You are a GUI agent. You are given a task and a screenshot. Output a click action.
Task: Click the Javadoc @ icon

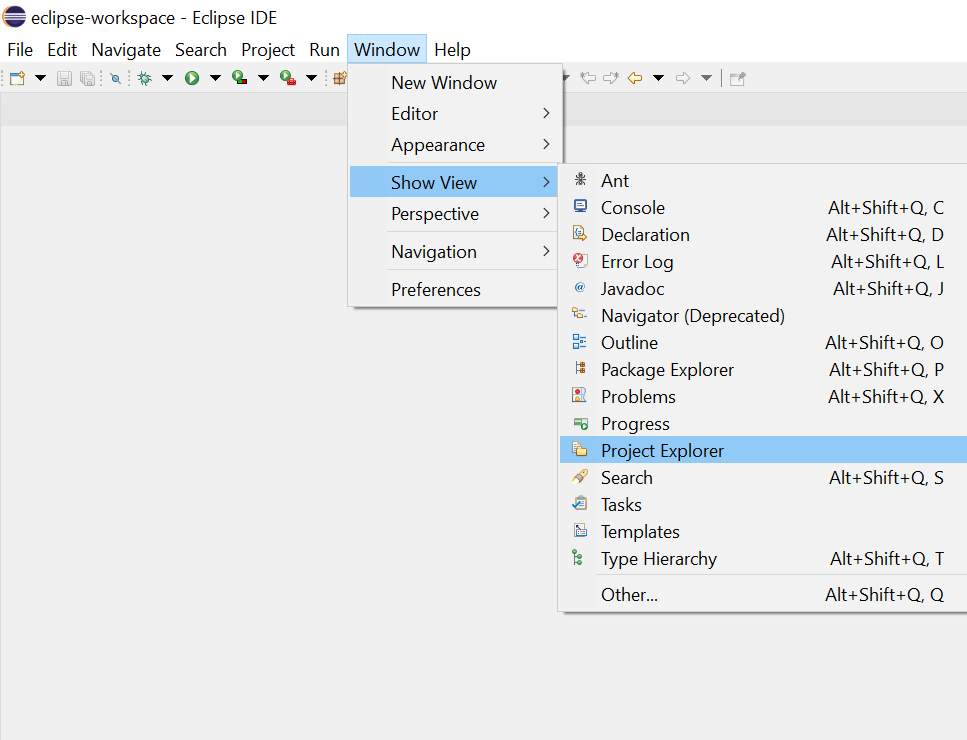(580, 287)
